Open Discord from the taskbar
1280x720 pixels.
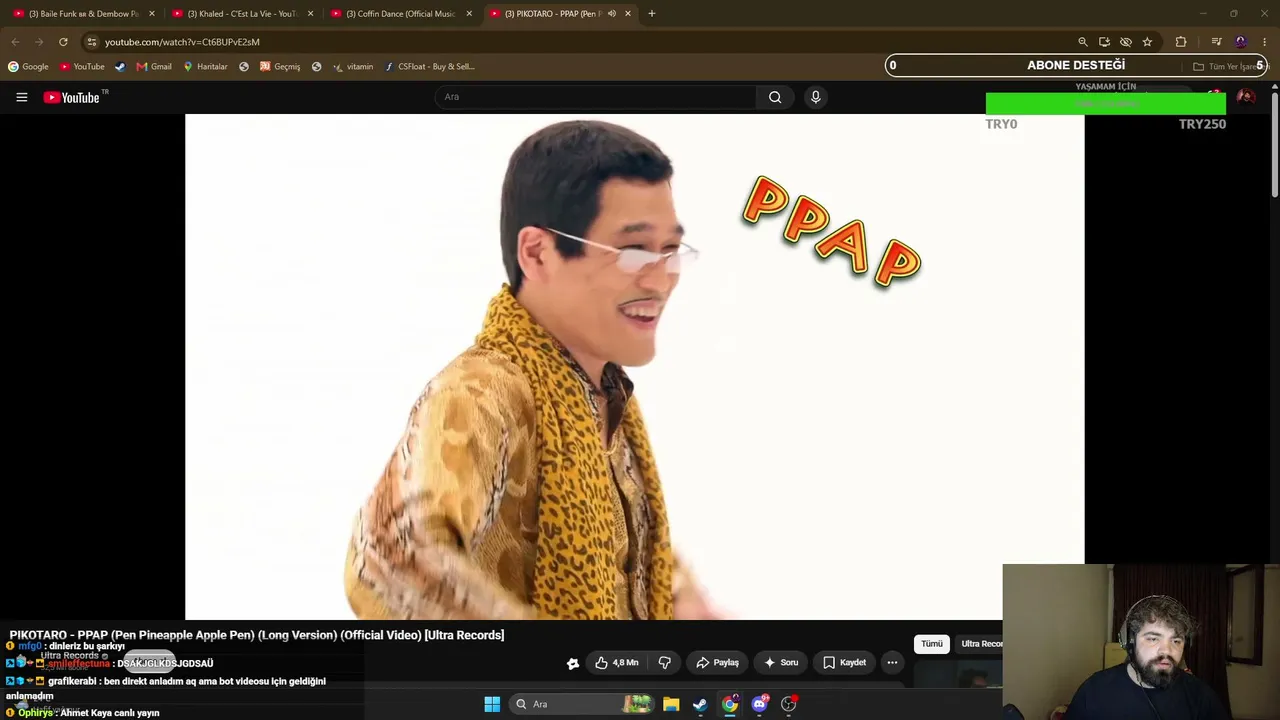pos(759,704)
